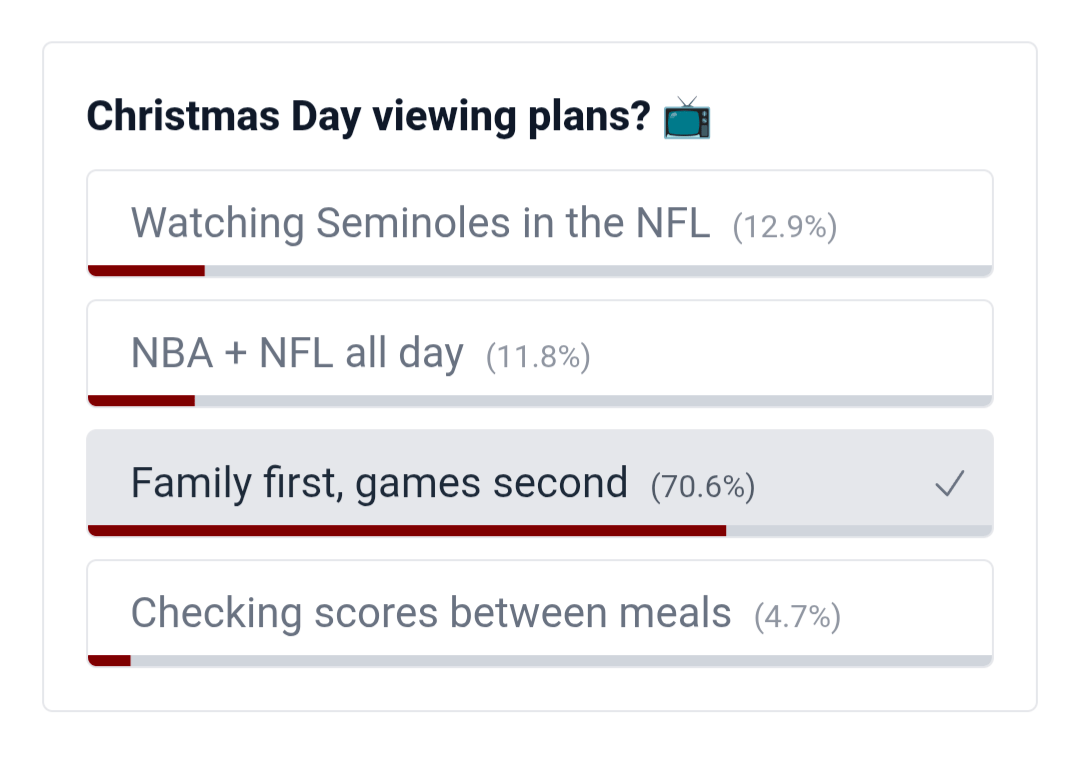Click the television emoji in poll title
This screenshot has height=763, width=1080.
pyautogui.click(x=687, y=118)
